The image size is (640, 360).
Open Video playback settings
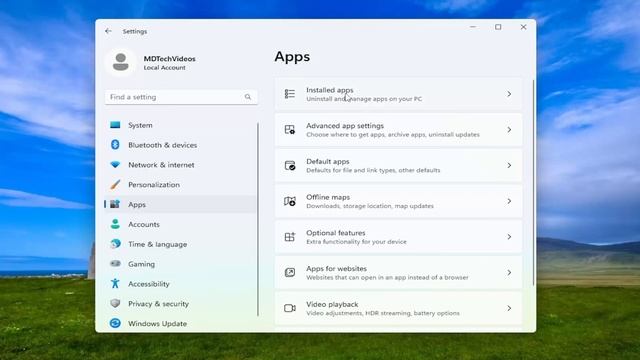[x=398, y=308]
